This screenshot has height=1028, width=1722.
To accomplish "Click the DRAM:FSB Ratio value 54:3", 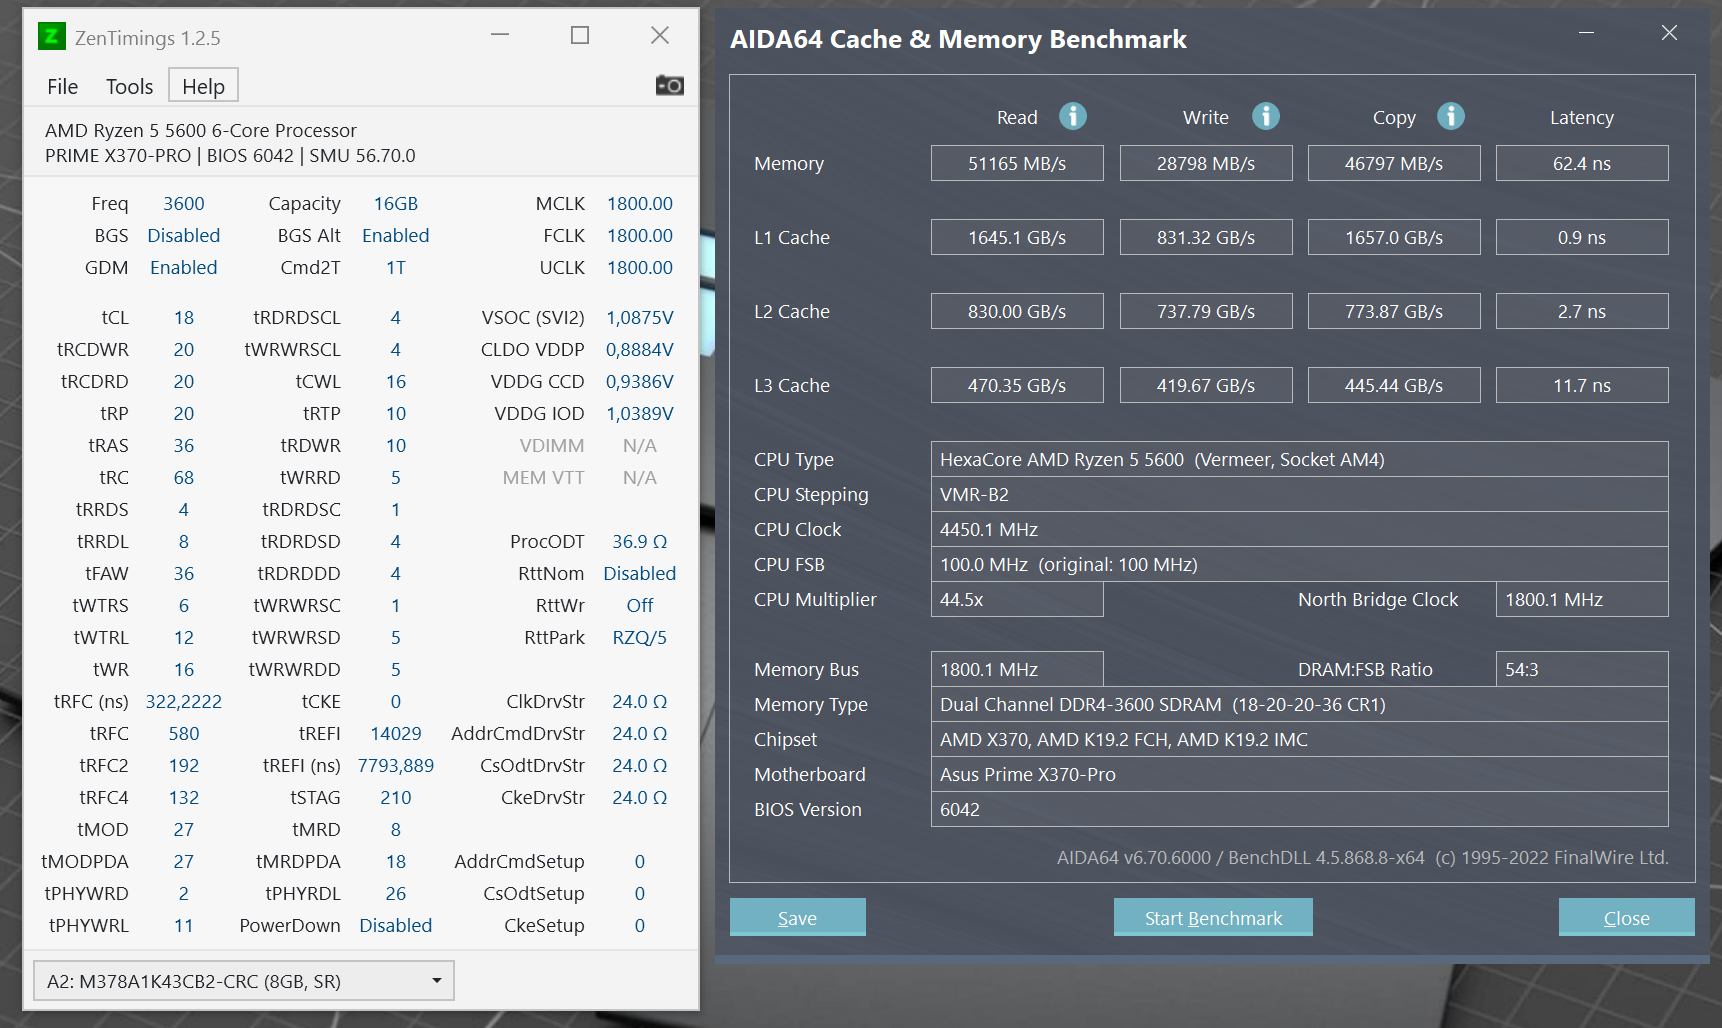I will tap(1582, 669).
